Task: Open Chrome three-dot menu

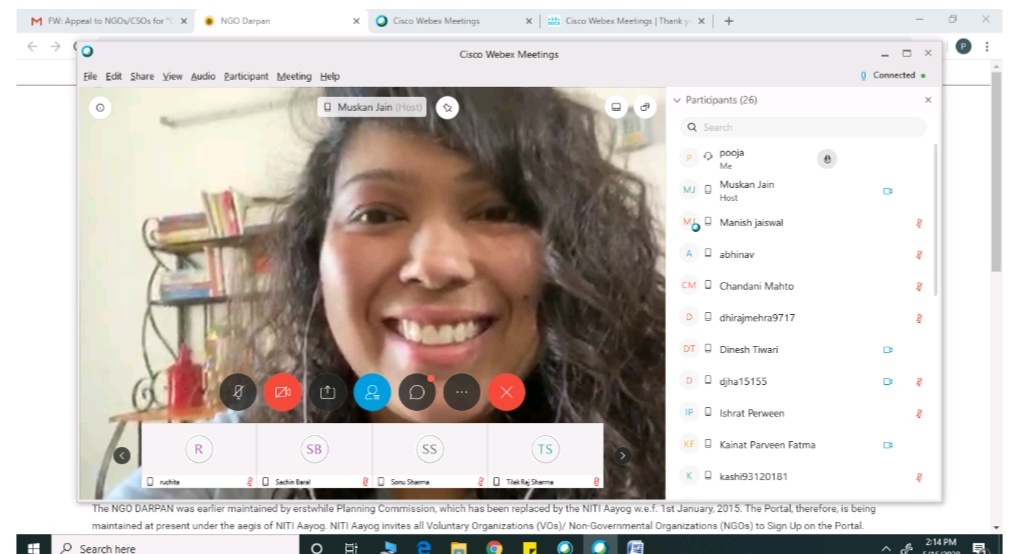Action: [x=987, y=46]
